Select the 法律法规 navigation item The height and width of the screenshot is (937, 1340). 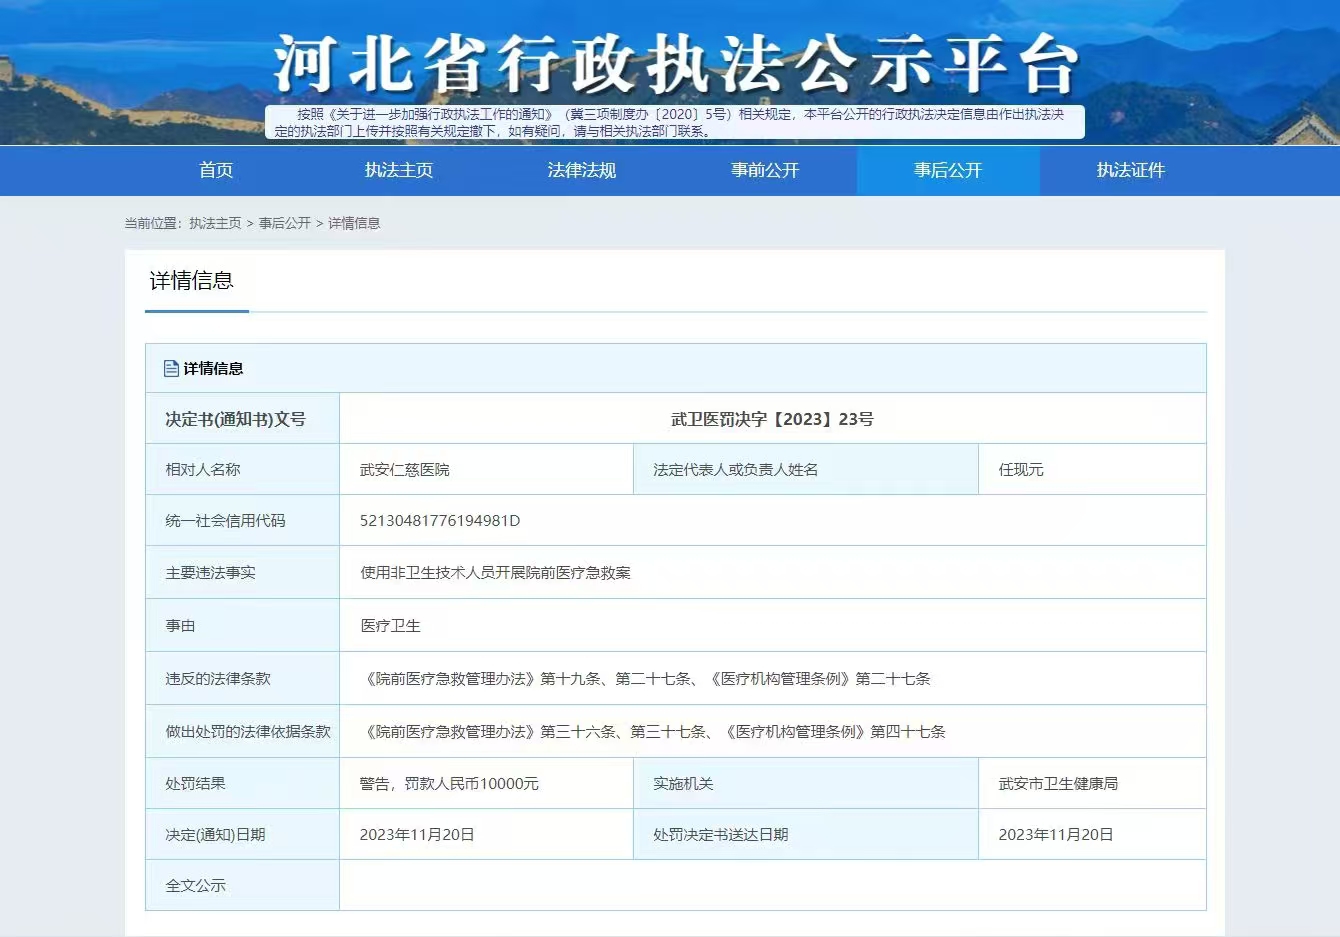click(x=582, y=170)
